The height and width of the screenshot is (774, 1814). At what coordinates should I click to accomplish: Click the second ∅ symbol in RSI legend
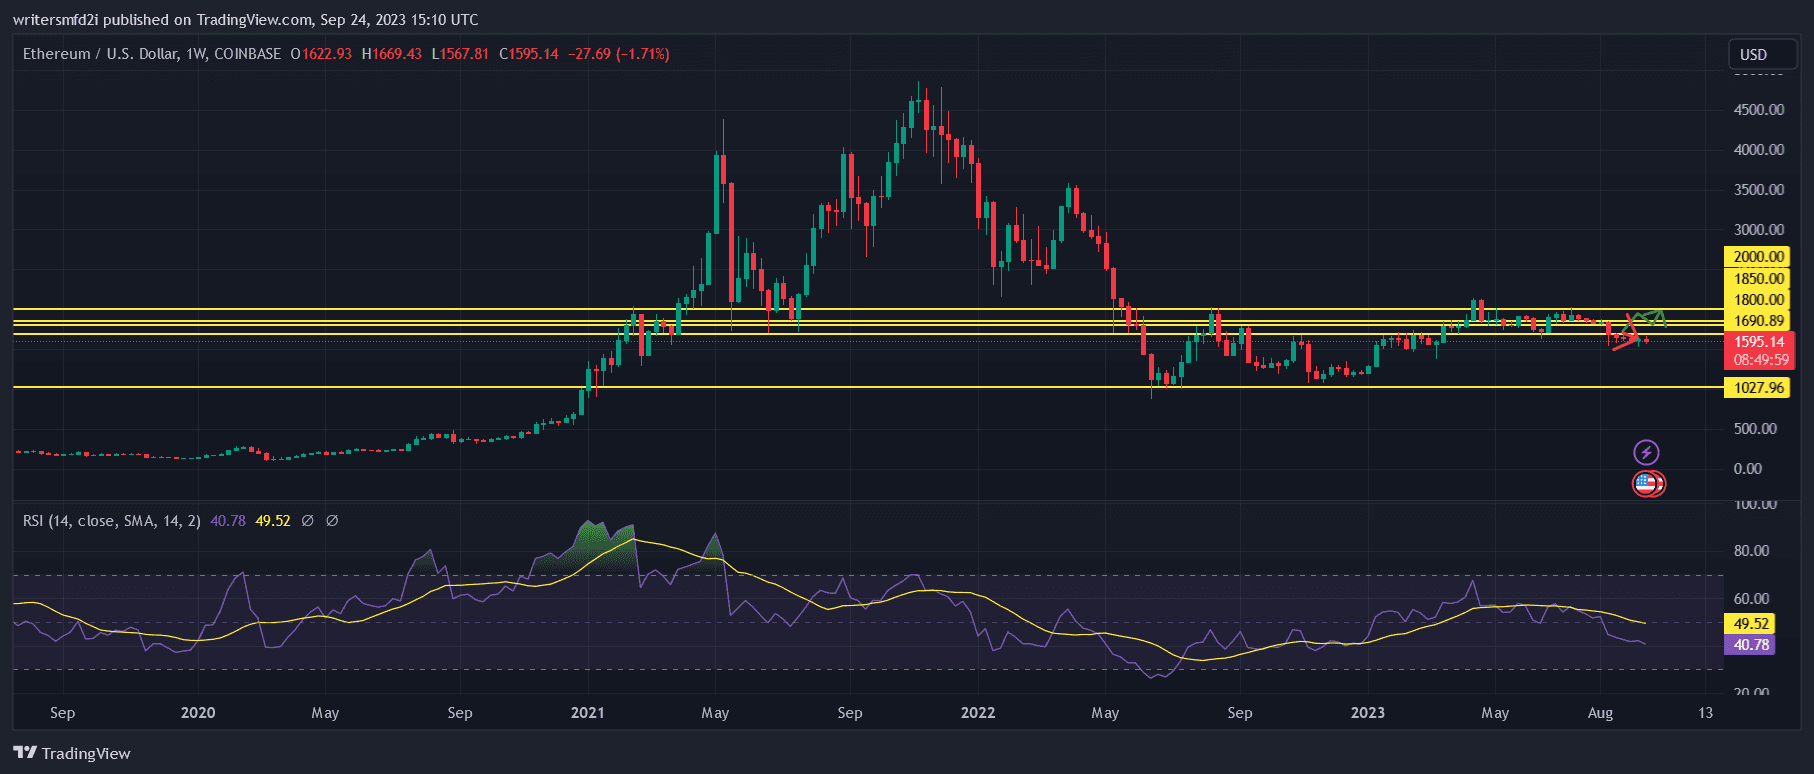[x=332, y=521]
